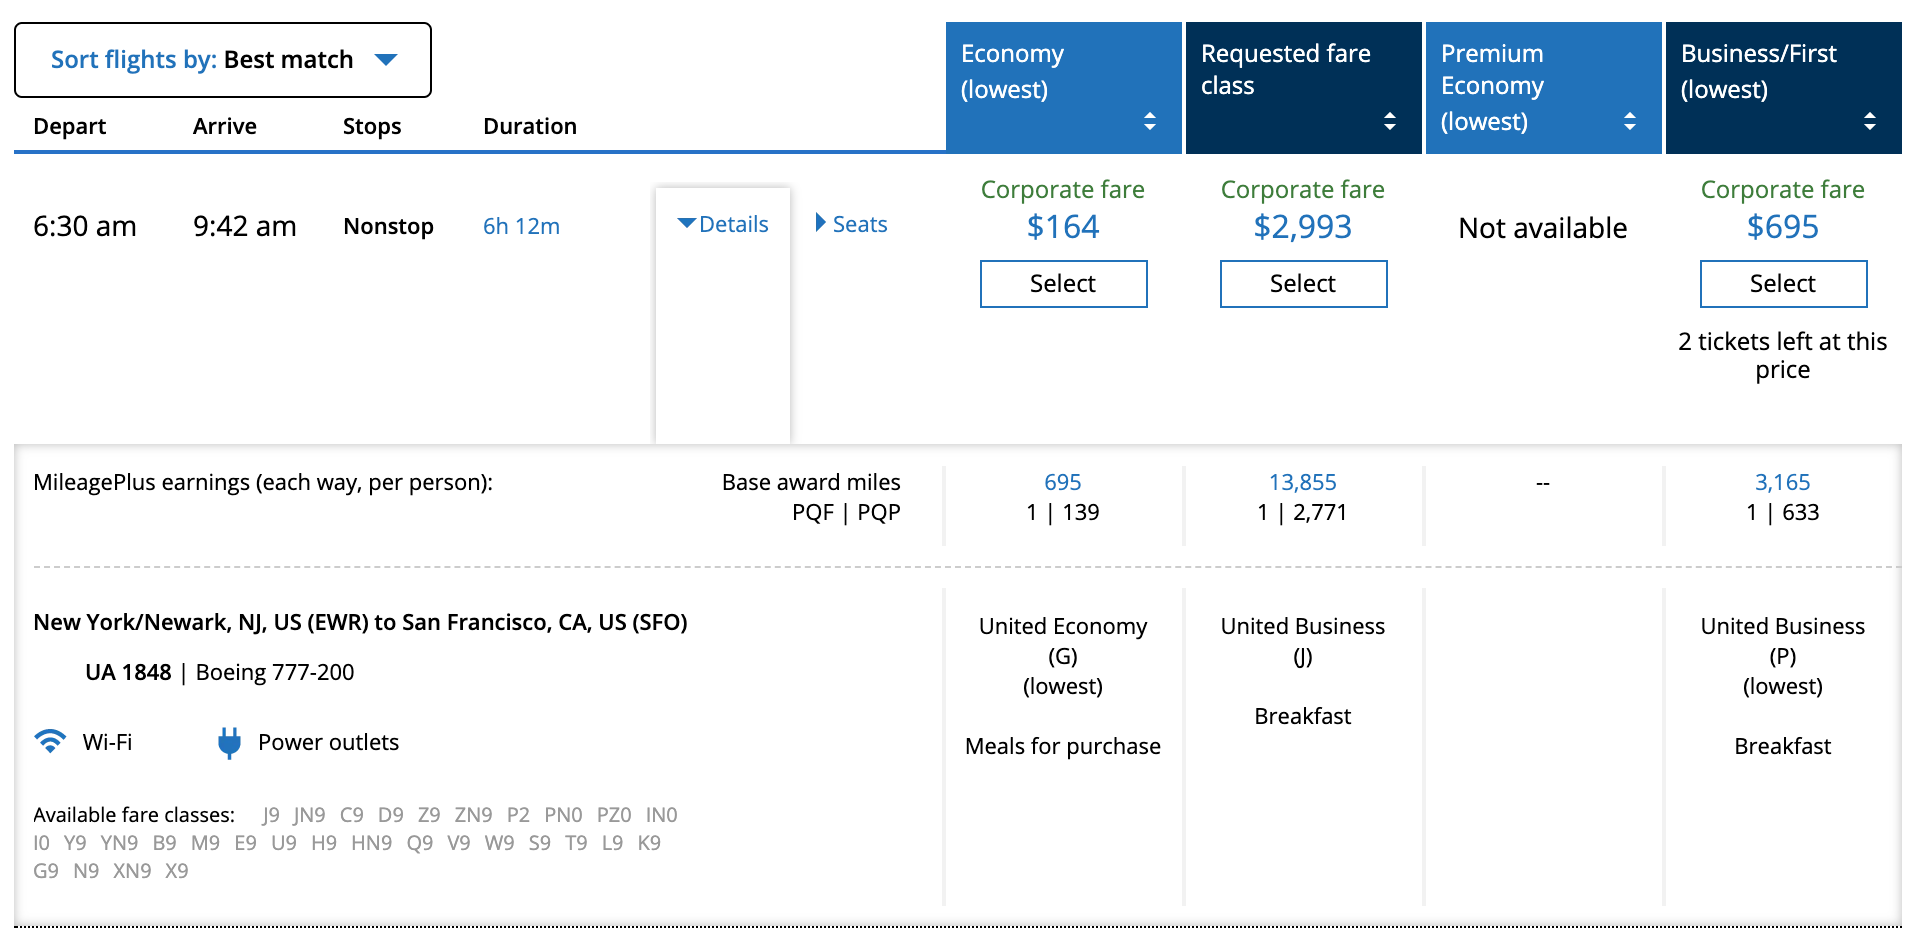Click the Economy (lowest) column header
Screen dimensions: 1920x942
(1012, 71)
